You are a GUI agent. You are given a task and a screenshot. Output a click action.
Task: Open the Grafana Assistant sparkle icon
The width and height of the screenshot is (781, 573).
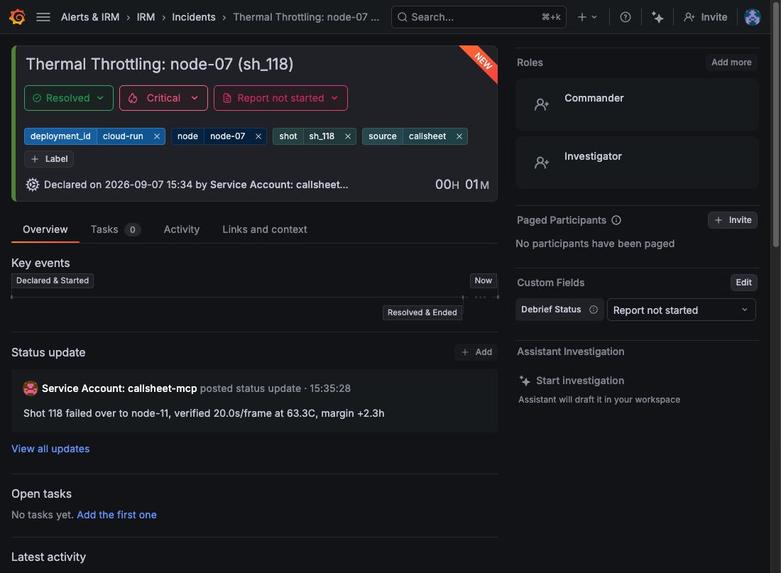[657, 17]
